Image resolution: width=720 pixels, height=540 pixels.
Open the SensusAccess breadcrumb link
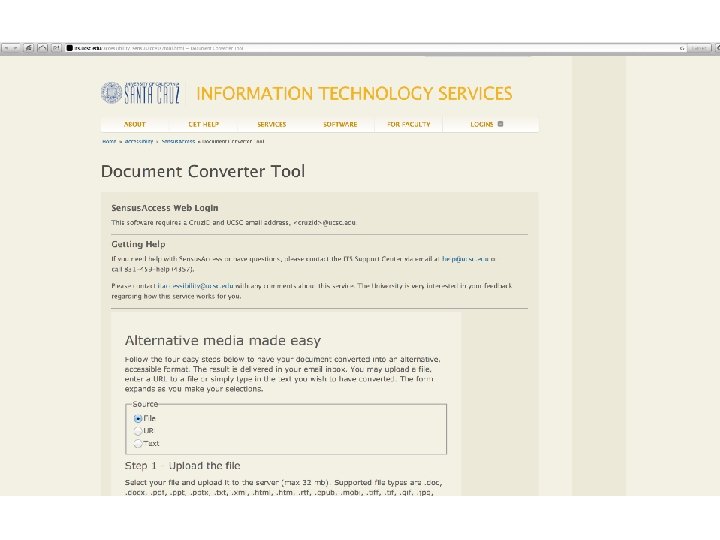tap(178, 141)
